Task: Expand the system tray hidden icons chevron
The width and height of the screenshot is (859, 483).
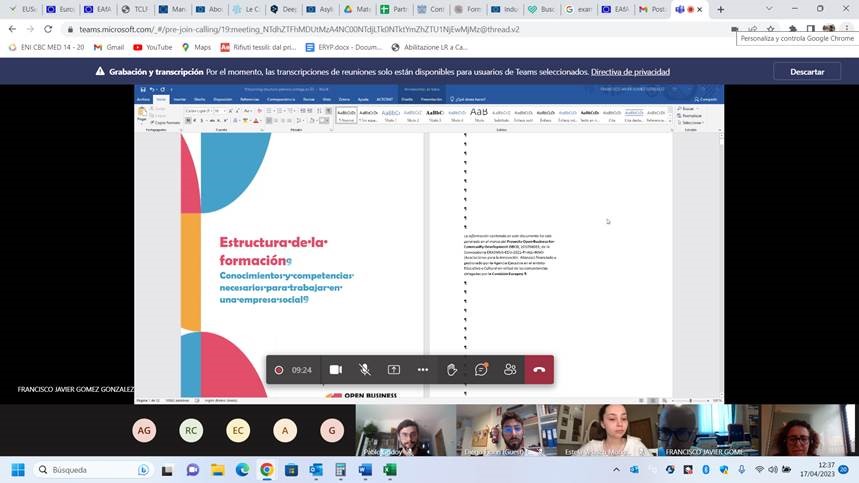Action: (x=616, y=469)
